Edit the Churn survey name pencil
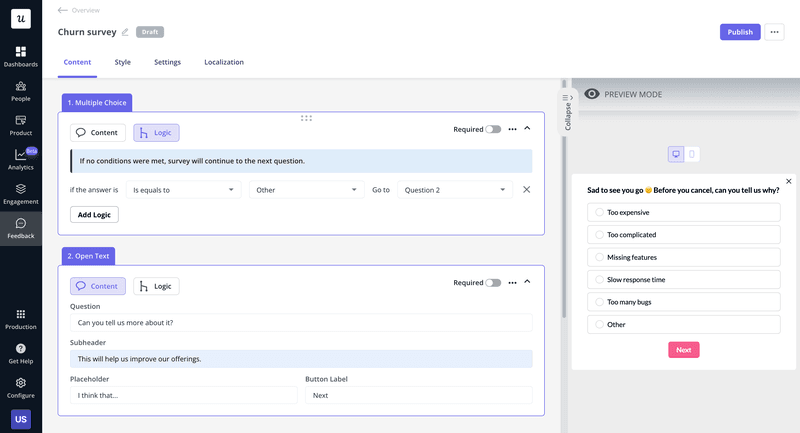 [x=125, y=32]
